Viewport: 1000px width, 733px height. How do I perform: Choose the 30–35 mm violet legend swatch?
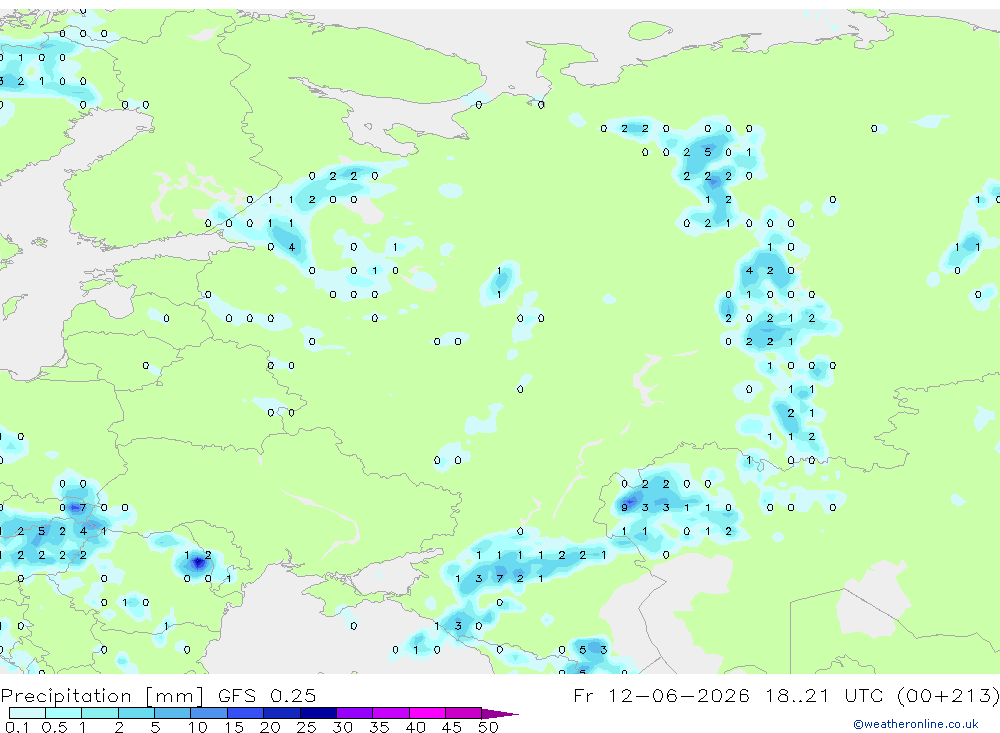coord(354,713)
